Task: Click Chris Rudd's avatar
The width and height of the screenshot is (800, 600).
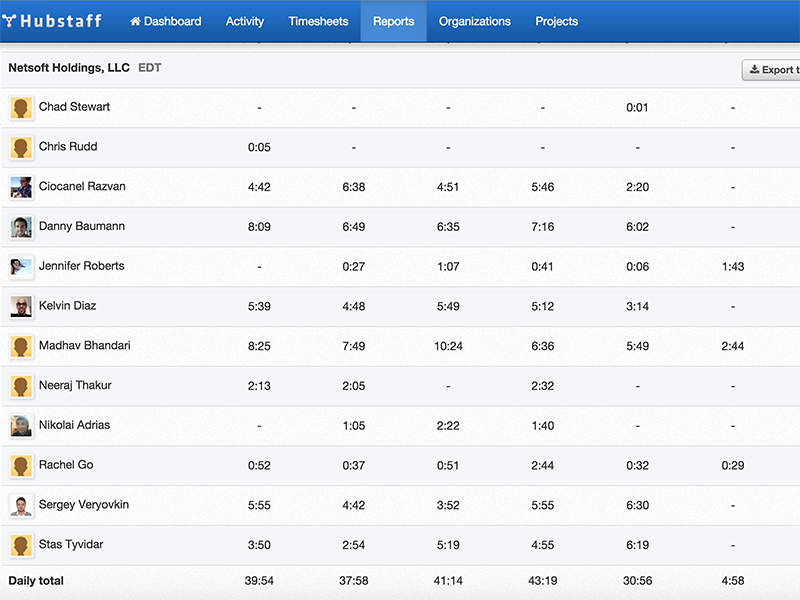Action: coord(21,147)
